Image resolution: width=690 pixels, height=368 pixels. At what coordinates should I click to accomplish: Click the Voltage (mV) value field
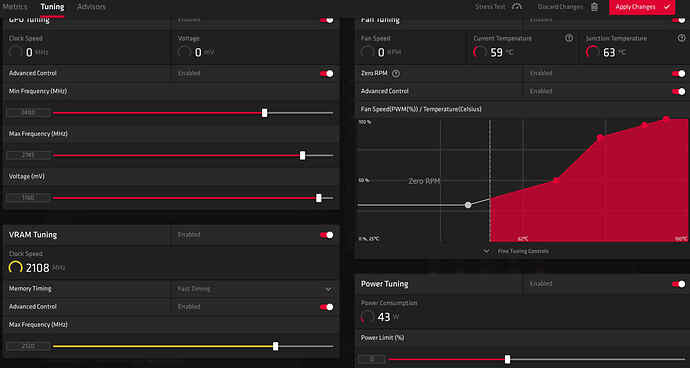(x=29, y=198)
